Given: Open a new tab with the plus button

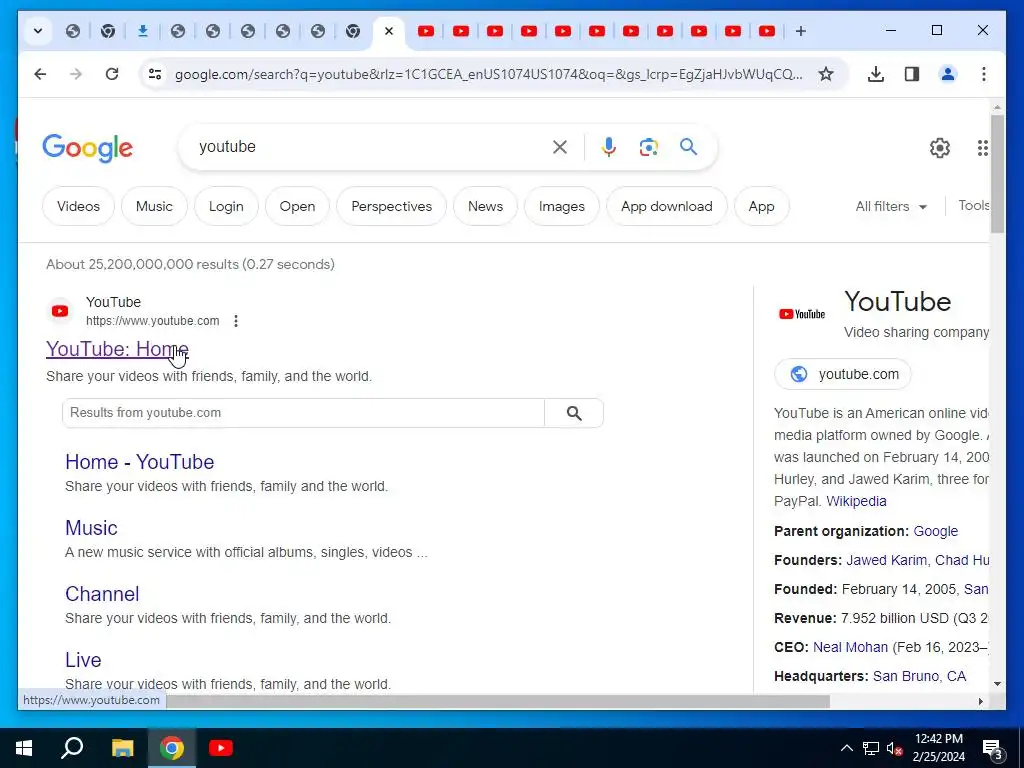Looking at the screenshot, I should (x=801, y=31).
